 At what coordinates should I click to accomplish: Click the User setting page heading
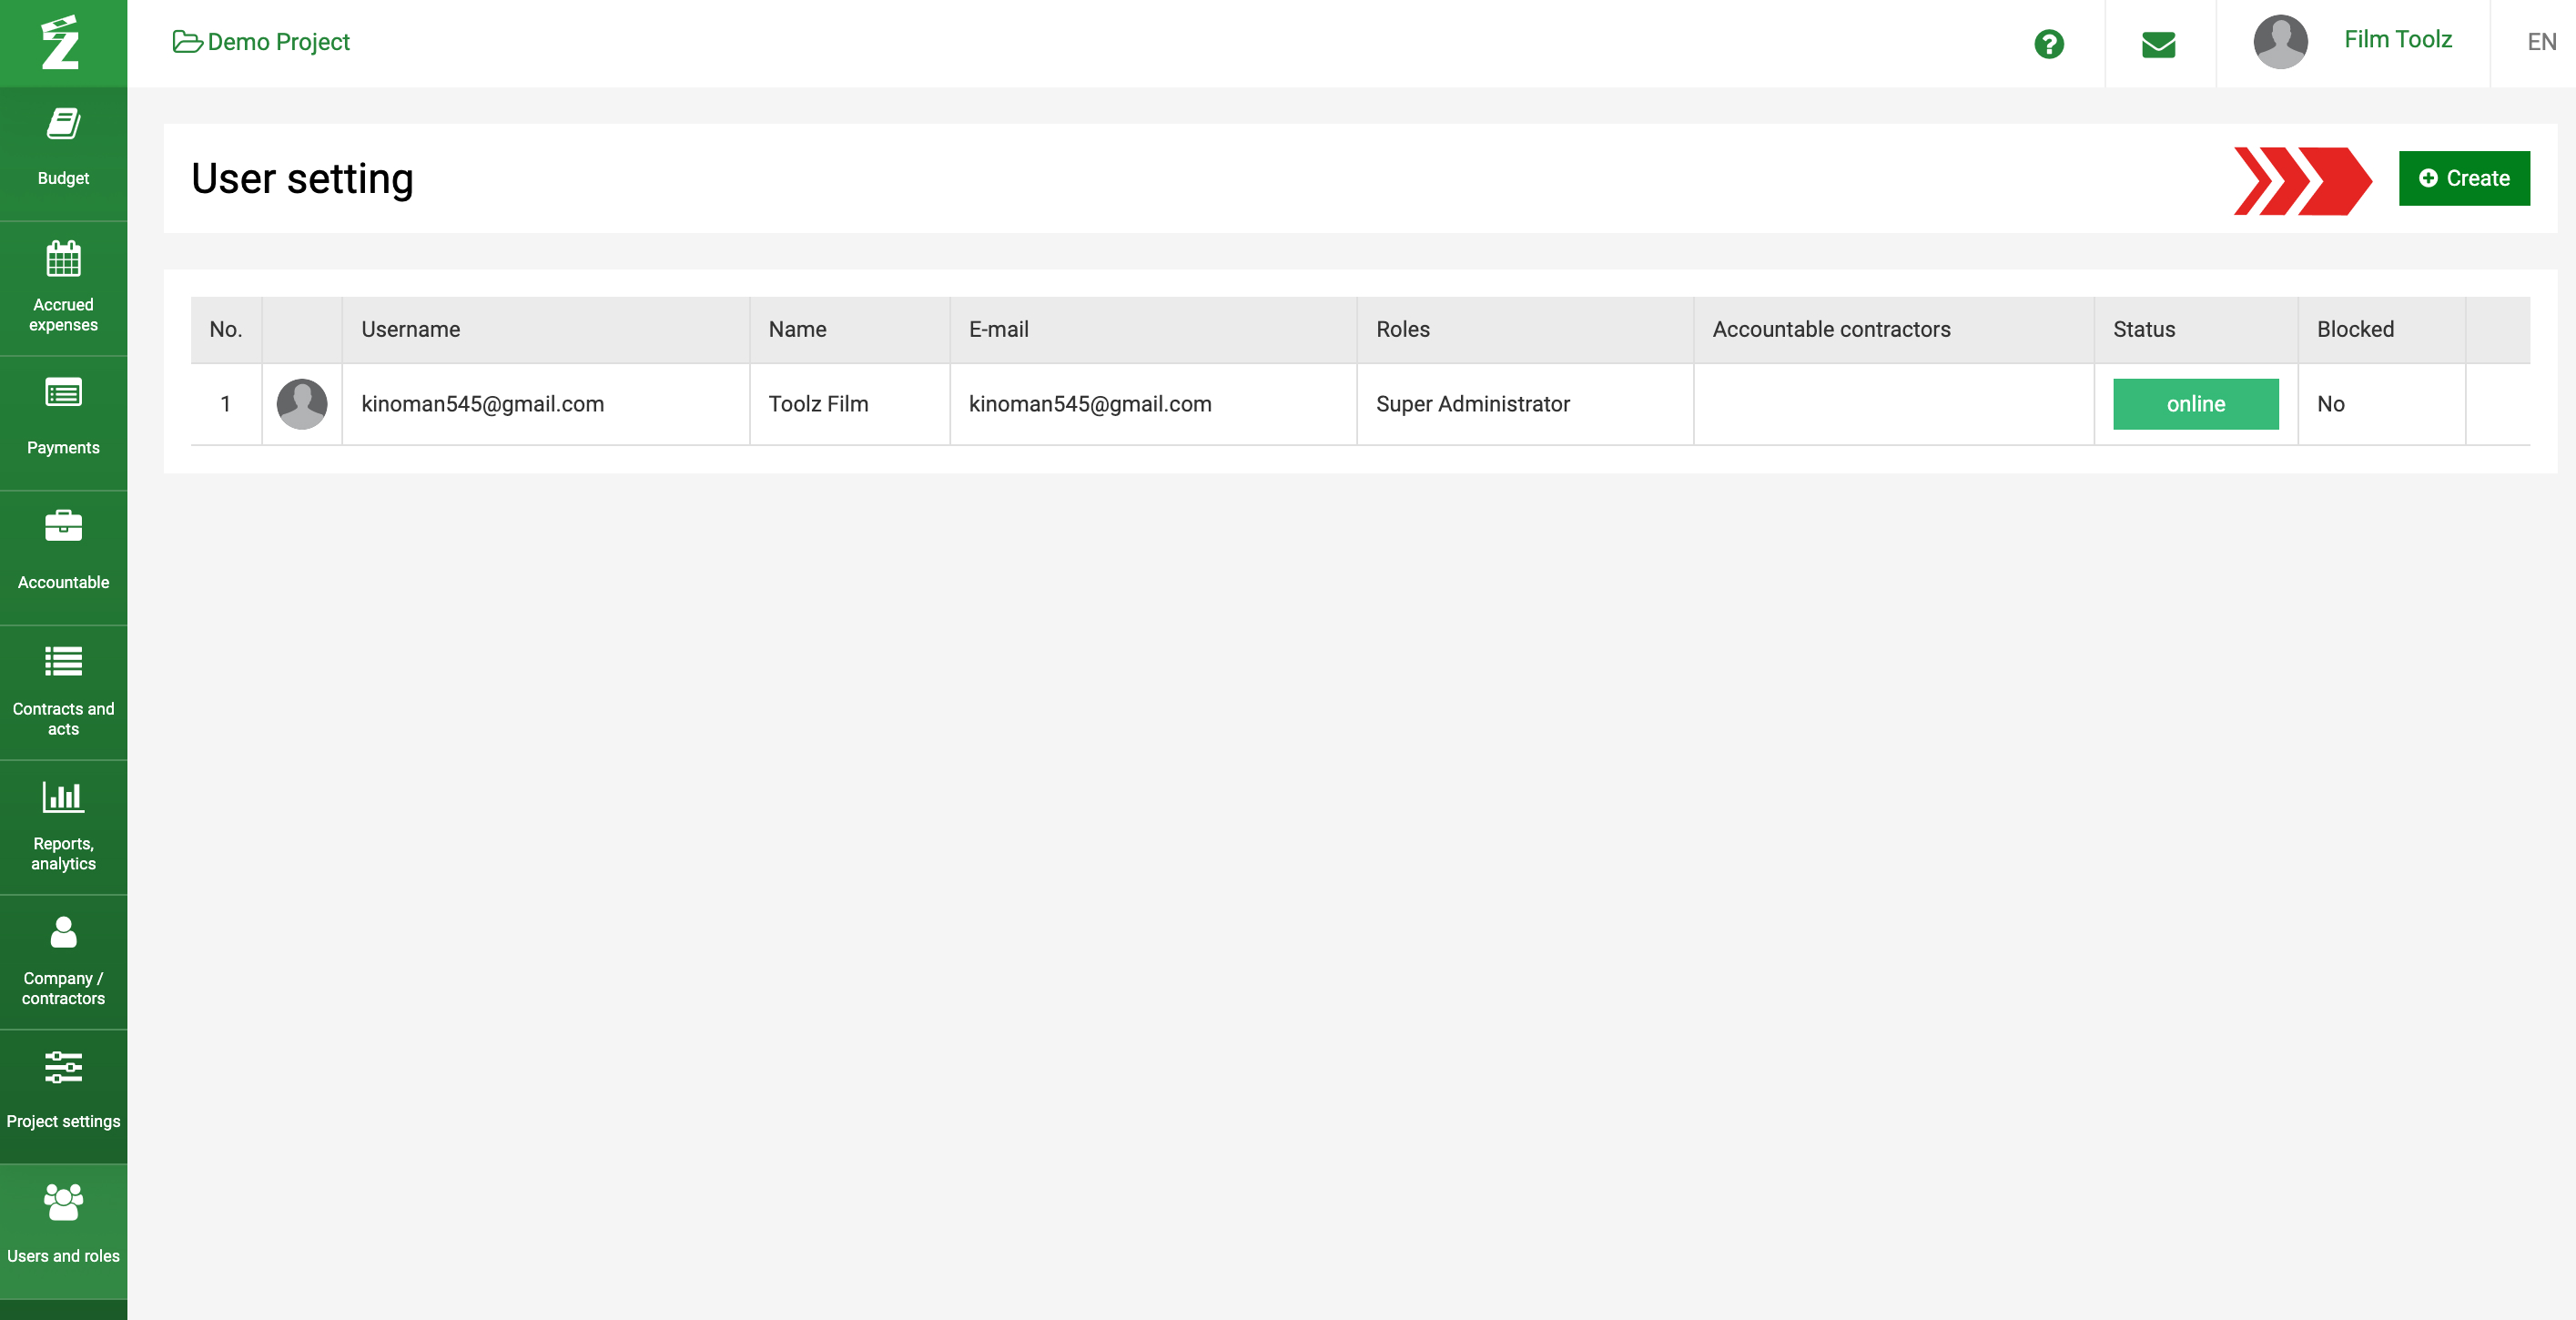point(302,179)
